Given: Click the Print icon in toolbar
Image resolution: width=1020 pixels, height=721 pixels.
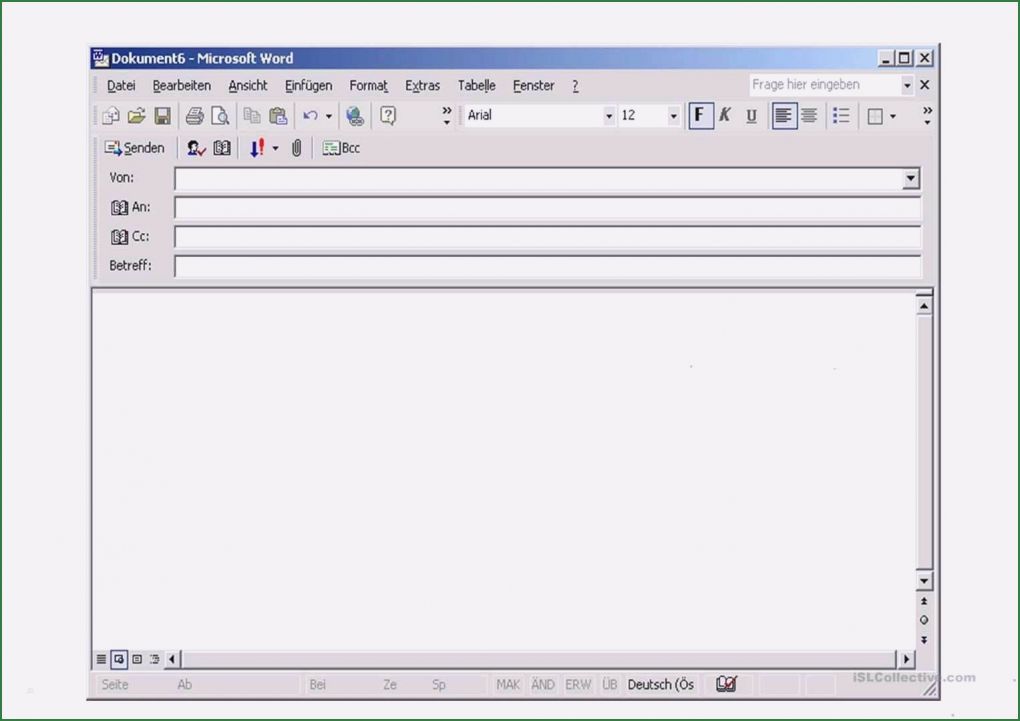Looking at the screenshot, I should click(194, 116).
